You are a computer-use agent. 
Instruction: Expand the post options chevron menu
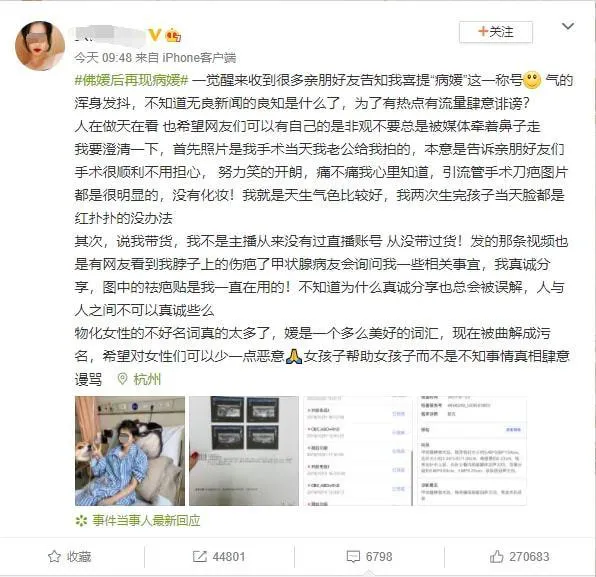pyautogui.click(x=568, y=26)
